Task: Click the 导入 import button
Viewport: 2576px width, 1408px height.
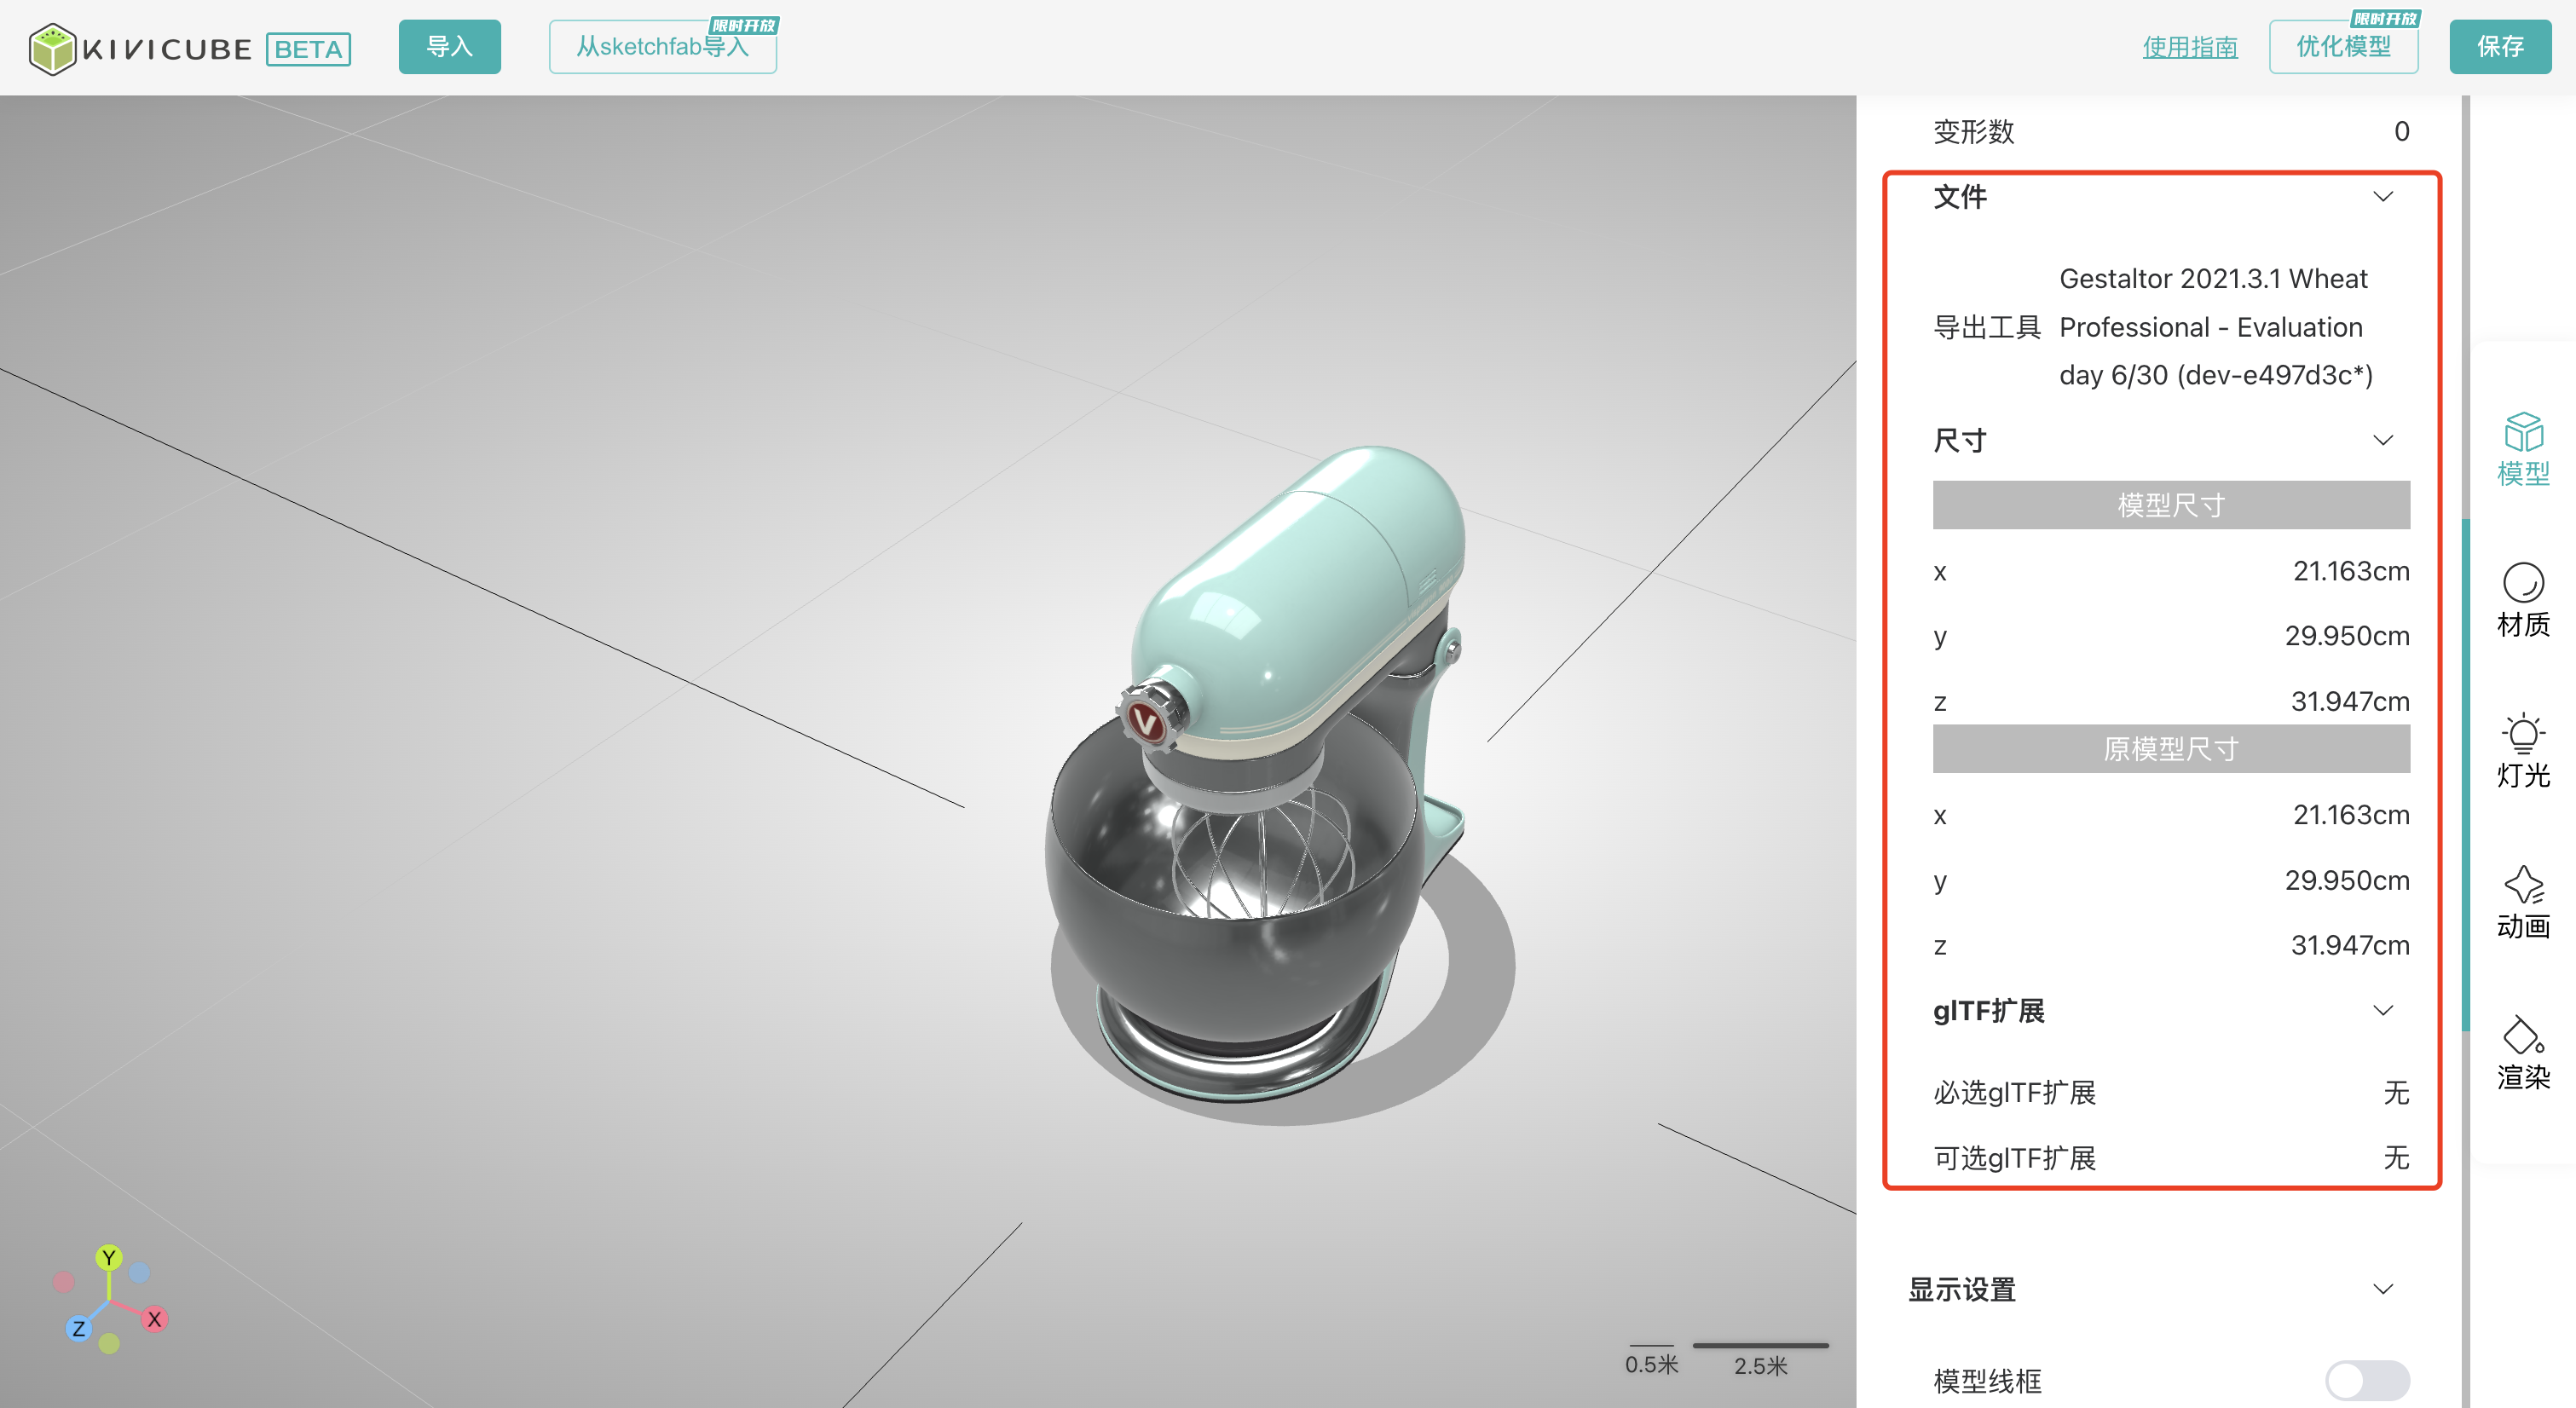Action: [449, 47]
